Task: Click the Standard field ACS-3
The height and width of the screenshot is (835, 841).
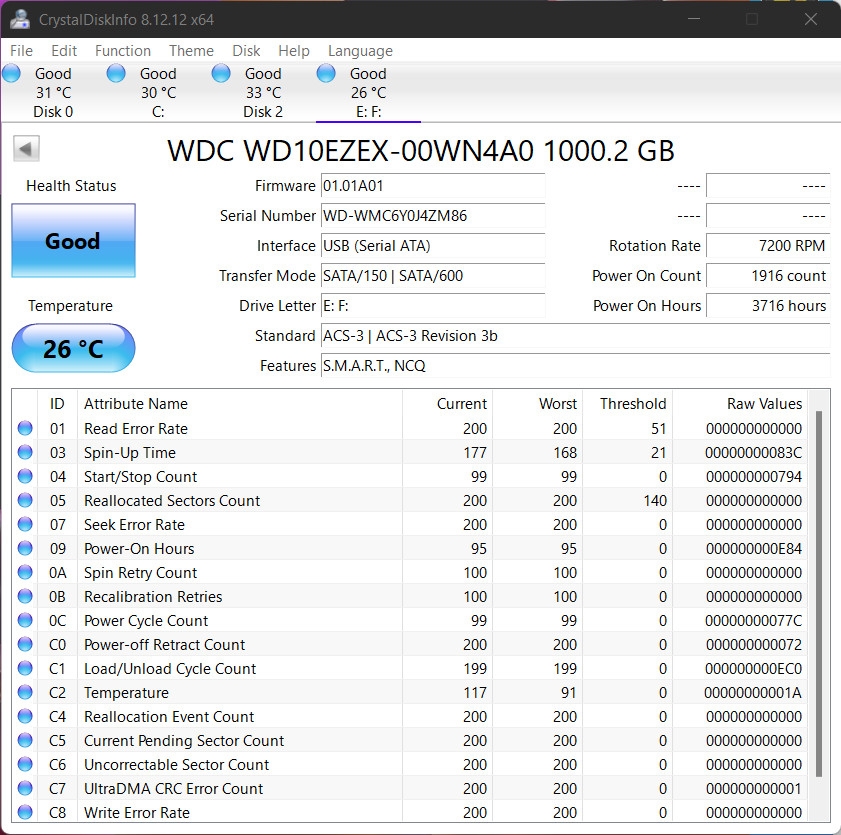Action: pos(576,336)
